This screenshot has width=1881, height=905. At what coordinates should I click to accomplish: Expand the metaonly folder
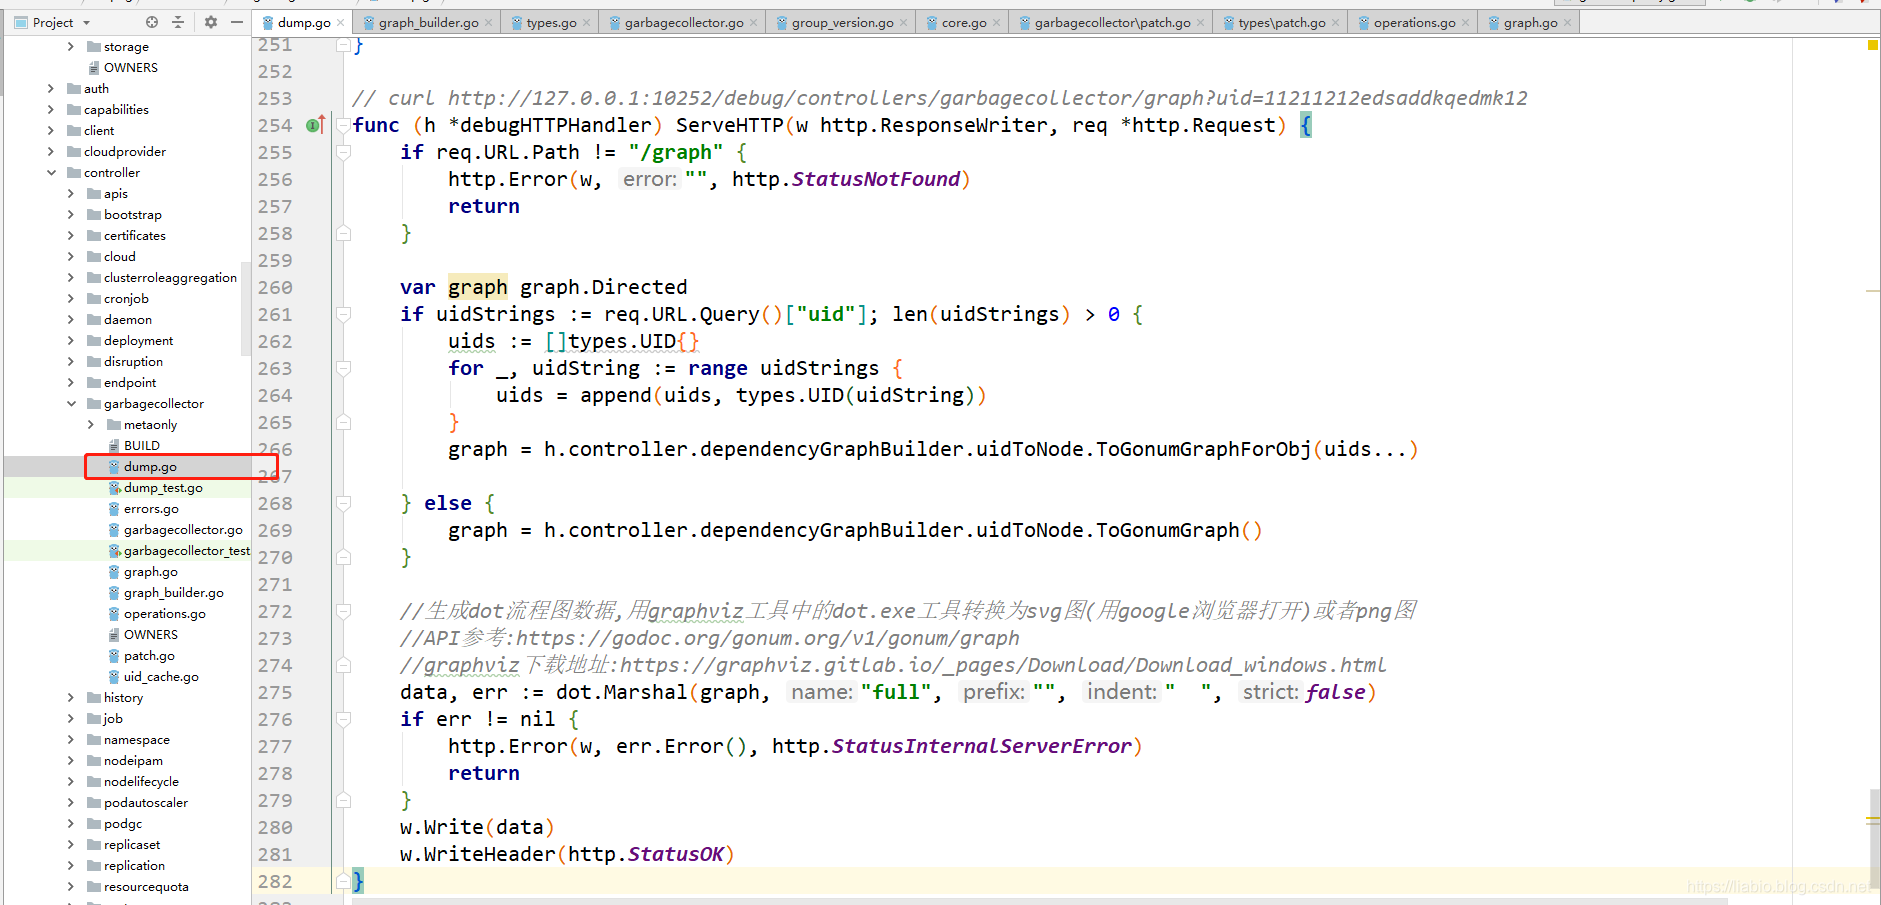(91, 425)
